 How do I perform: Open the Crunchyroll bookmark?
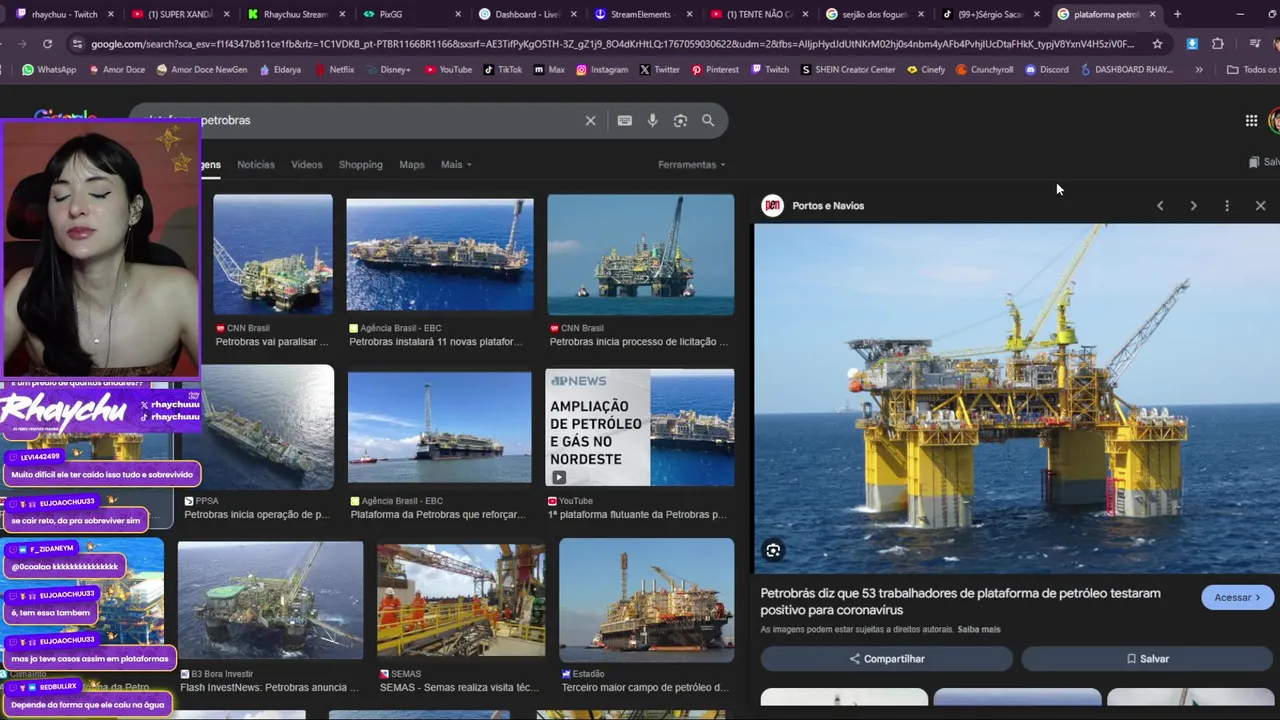(x=984, y=70)
